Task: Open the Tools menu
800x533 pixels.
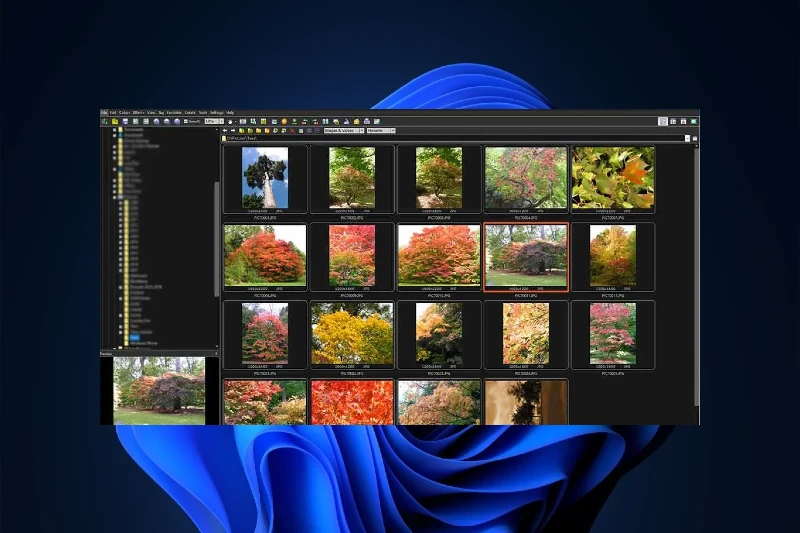Action: click(x=203, y=112)
